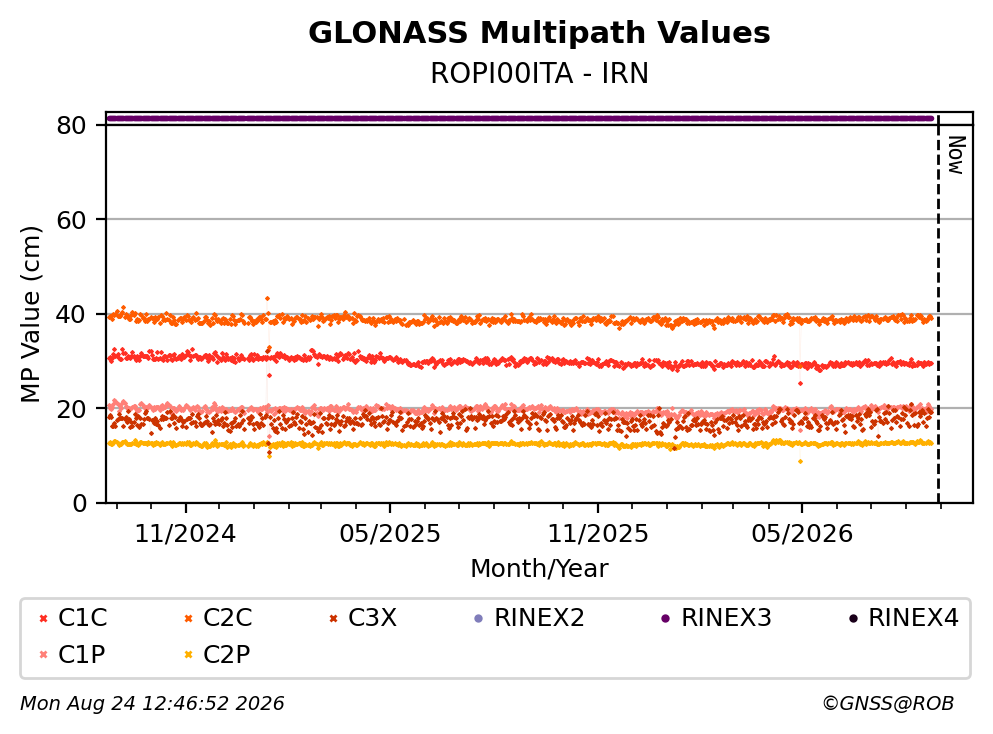Click the ©GNSS@ROB copyright text
993x734 pixels.
888,703
